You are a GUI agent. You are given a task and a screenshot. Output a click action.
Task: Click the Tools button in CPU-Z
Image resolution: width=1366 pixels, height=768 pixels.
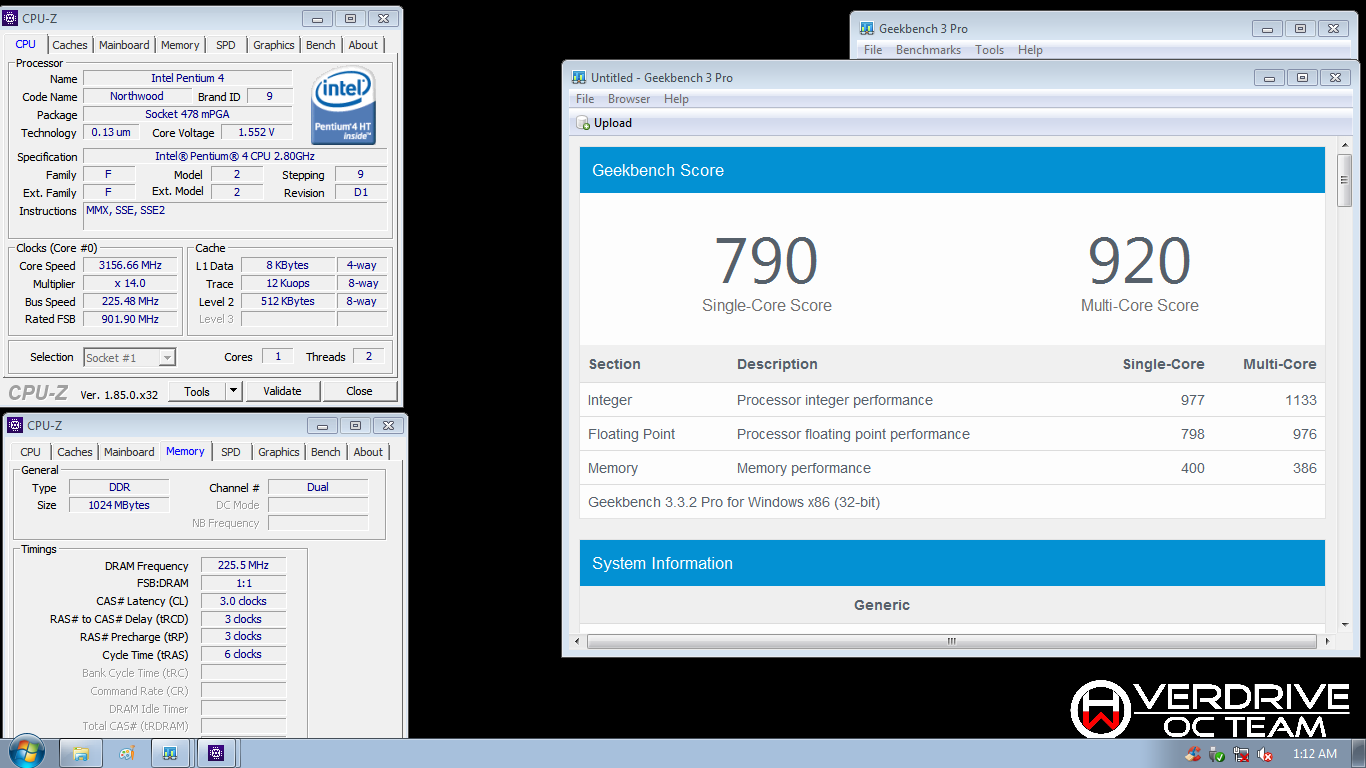197,391
